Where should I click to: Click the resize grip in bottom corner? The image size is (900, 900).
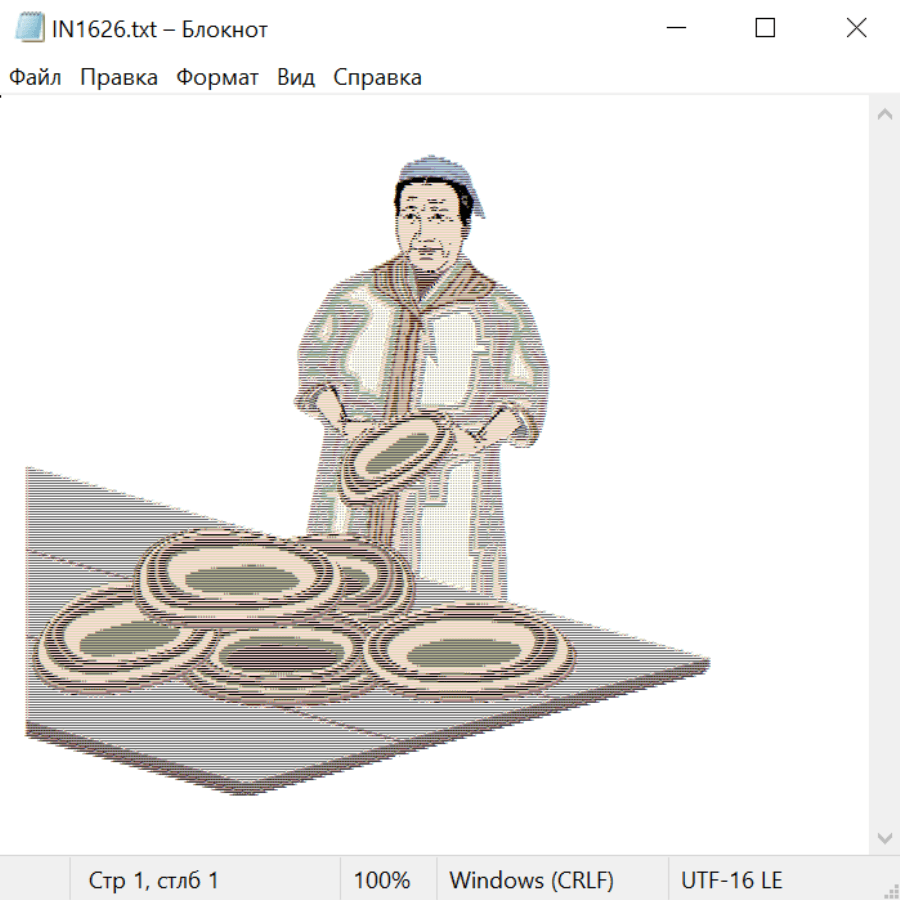(889, 889)
